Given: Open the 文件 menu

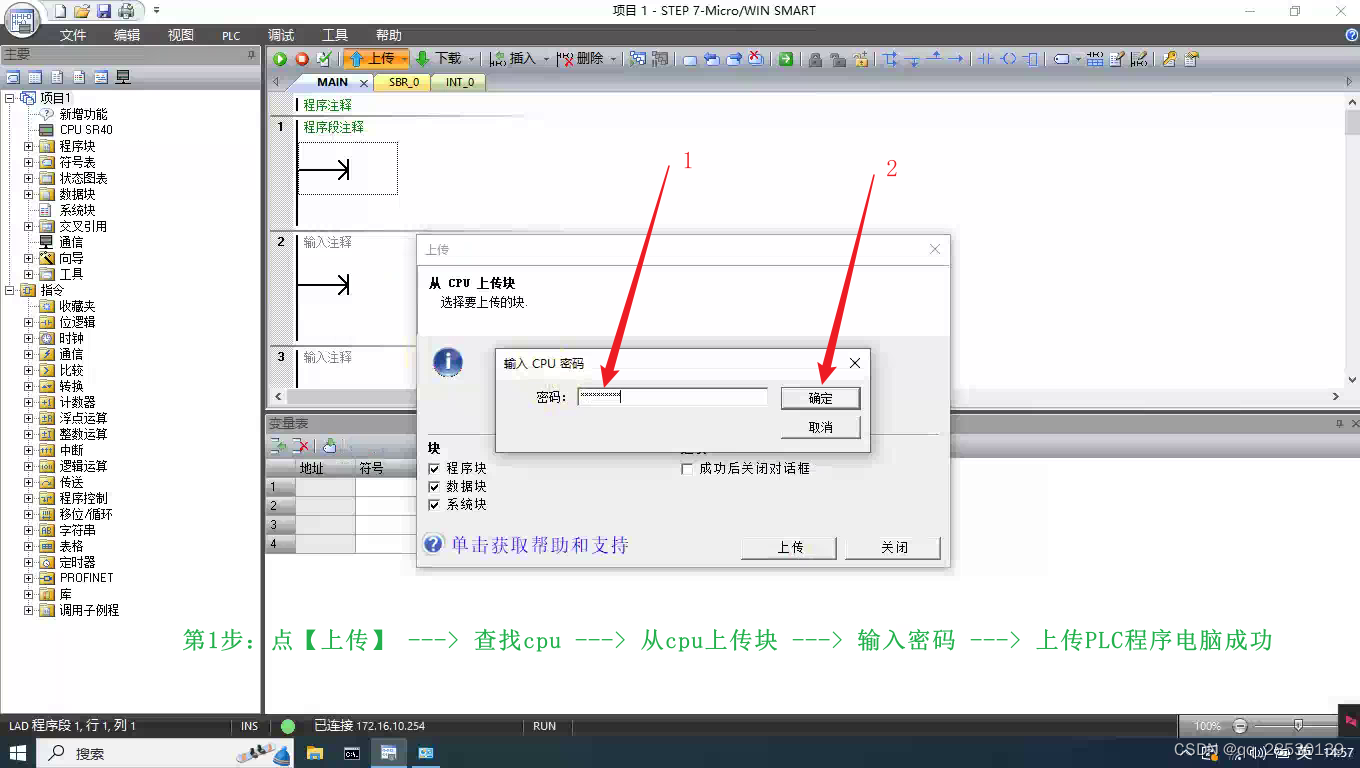Looking at the screenshot, I should coord(73,35).
